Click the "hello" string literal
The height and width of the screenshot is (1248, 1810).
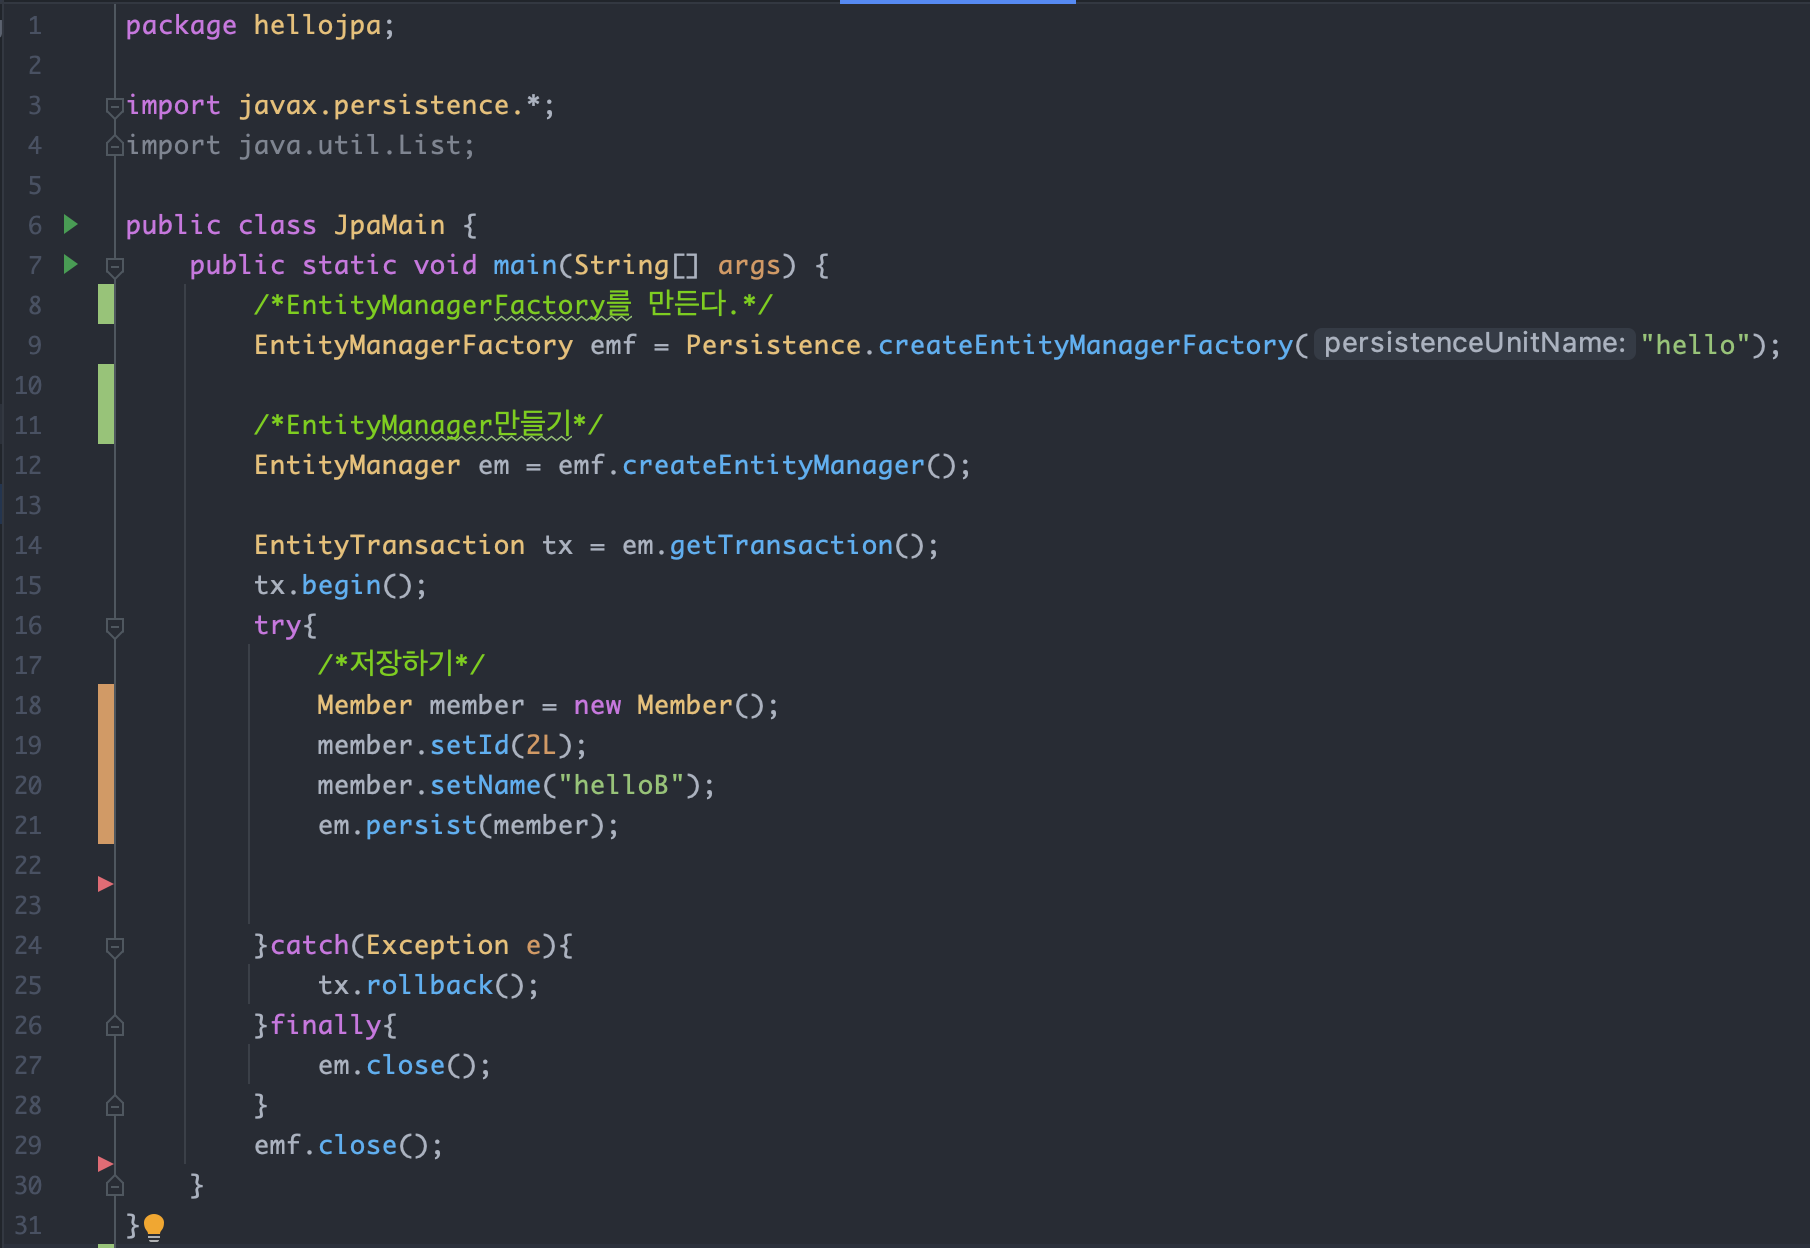[1696, 345]
